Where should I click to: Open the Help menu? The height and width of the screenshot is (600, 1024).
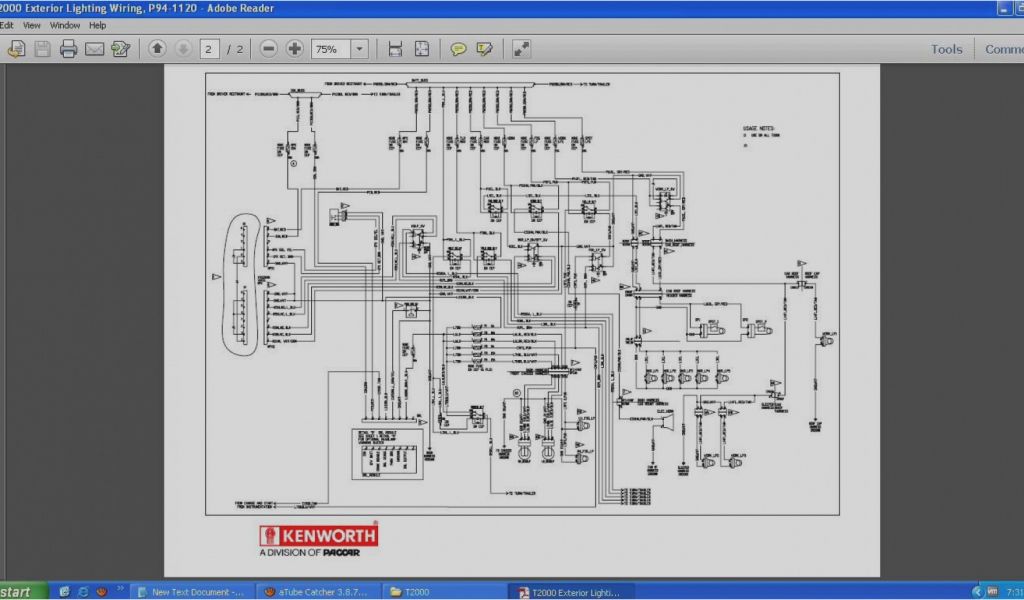point(97,25)
